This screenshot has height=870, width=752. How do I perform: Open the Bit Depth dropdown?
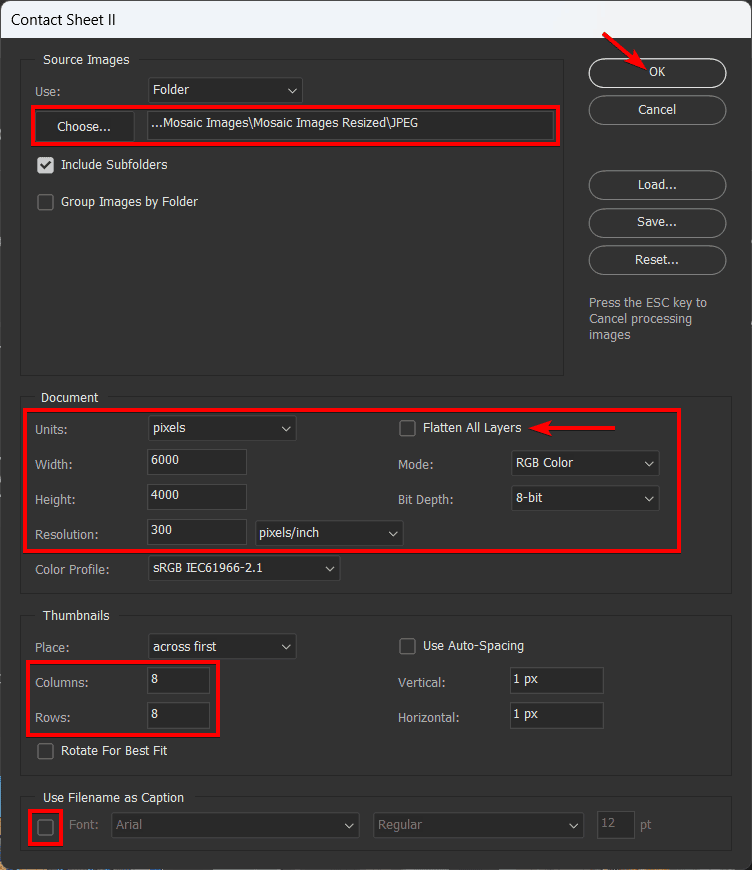click(584, 498)
